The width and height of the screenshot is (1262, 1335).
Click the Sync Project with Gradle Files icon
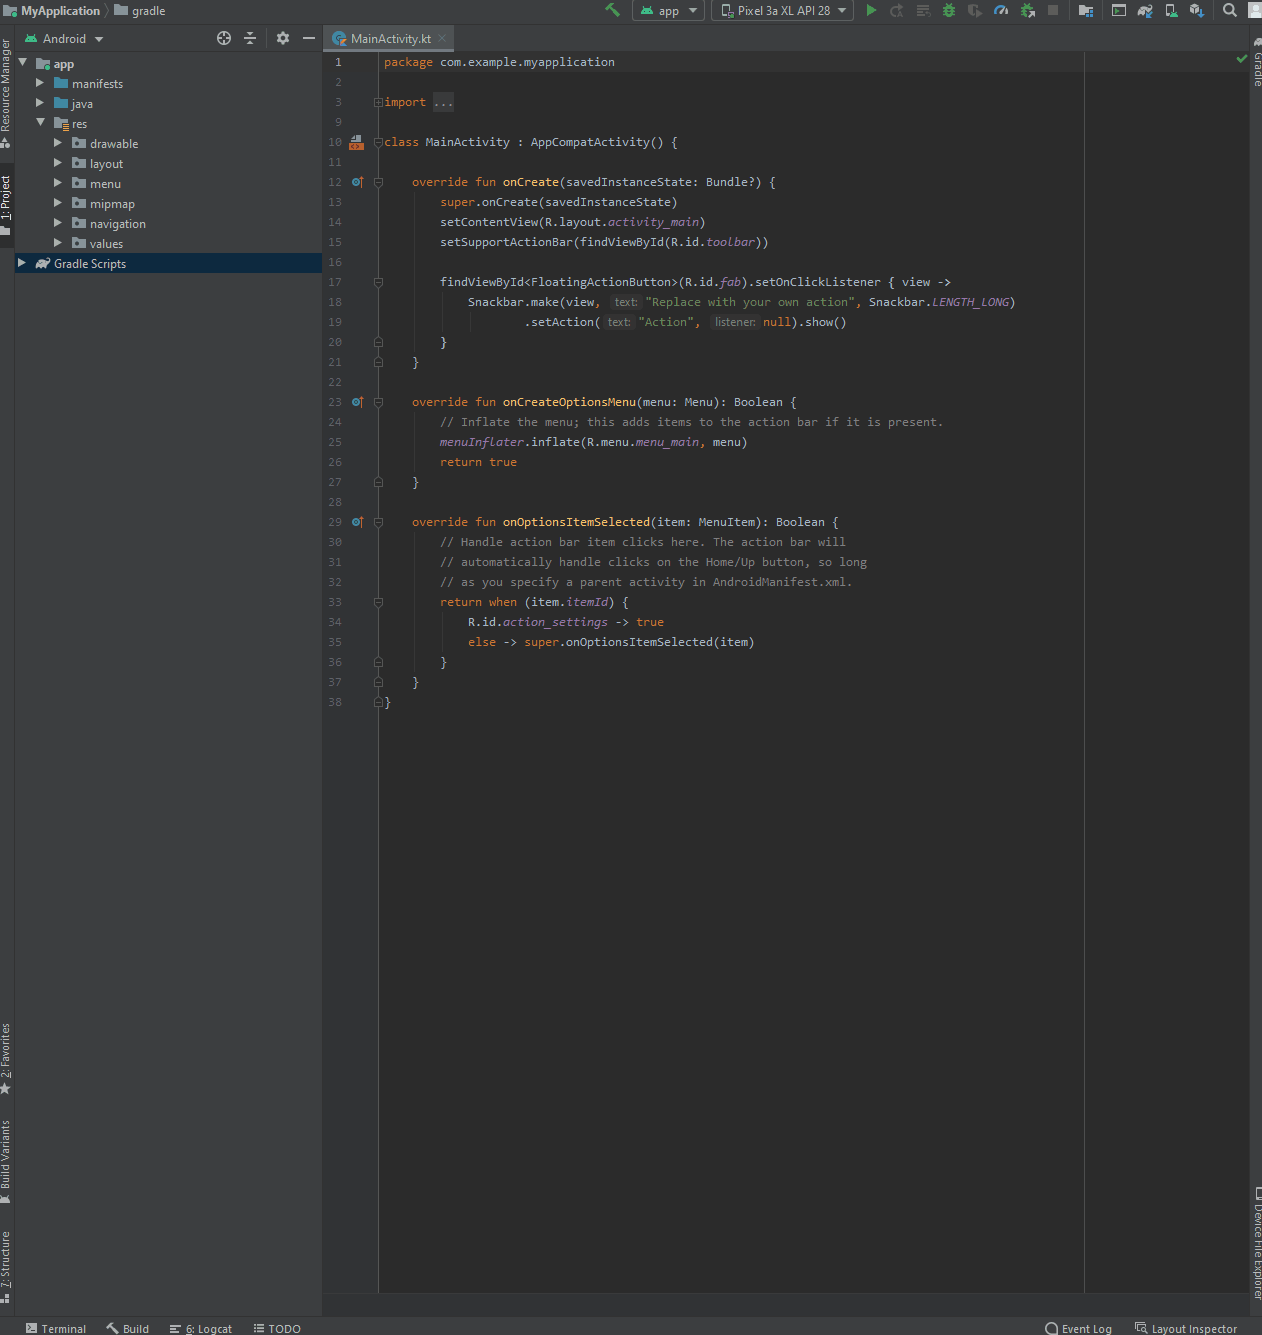(x=1145, y=10)
